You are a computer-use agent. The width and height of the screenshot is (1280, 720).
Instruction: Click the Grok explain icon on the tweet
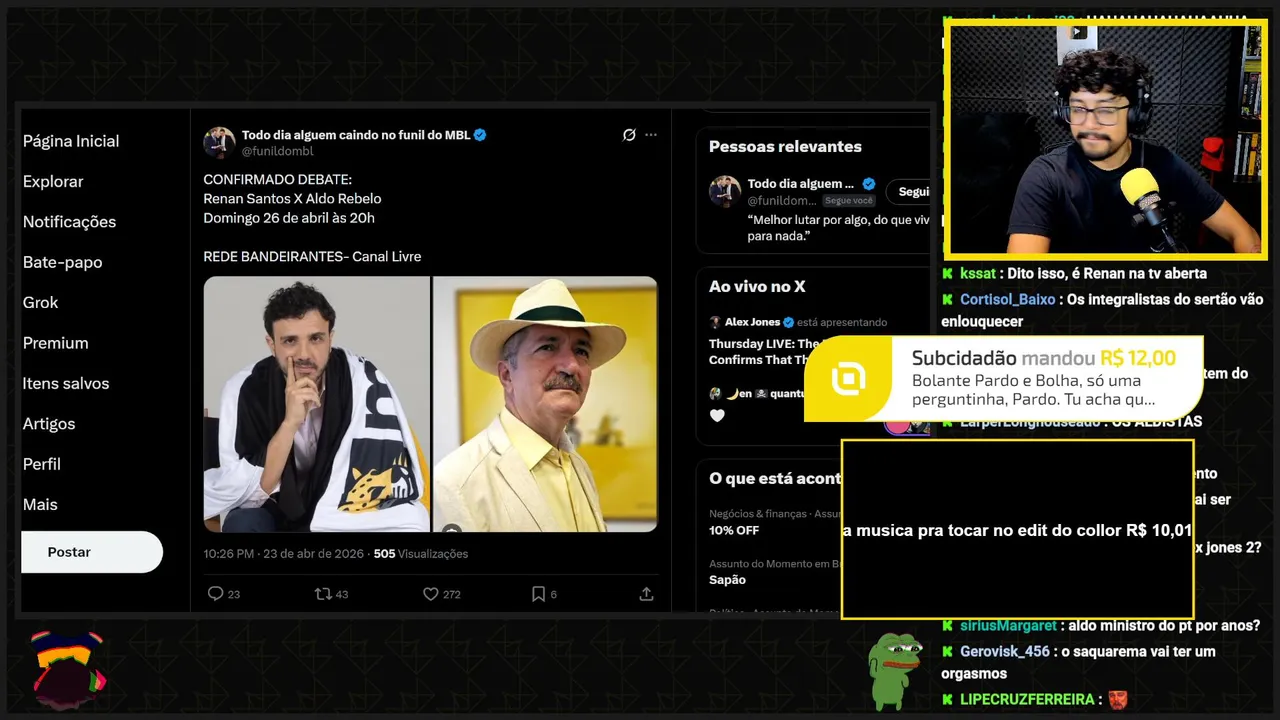click(x=629, y=135)
